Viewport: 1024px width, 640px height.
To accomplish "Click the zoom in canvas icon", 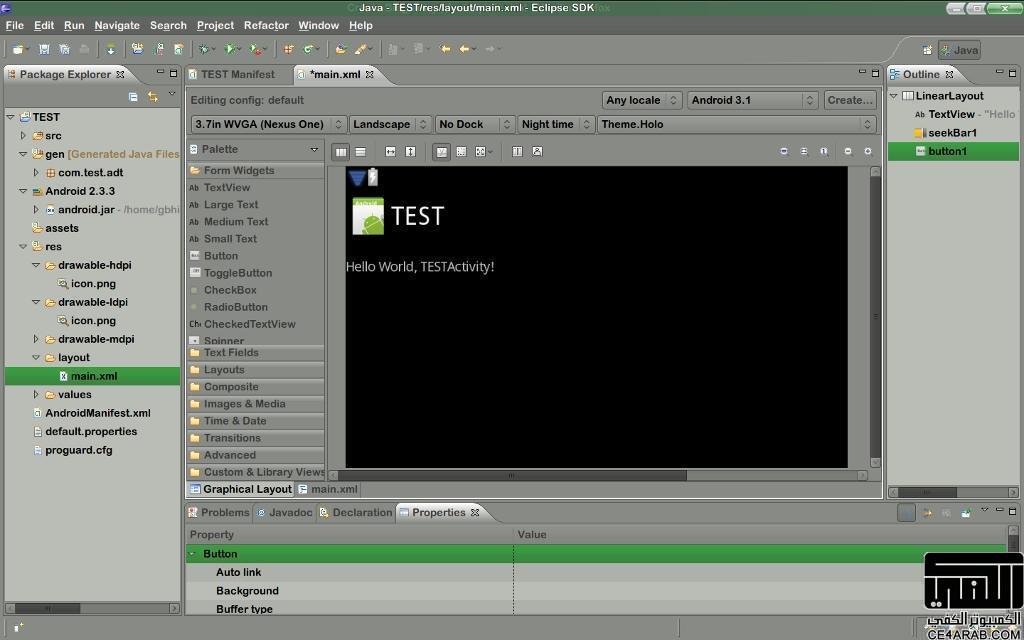I will [868, 152].
